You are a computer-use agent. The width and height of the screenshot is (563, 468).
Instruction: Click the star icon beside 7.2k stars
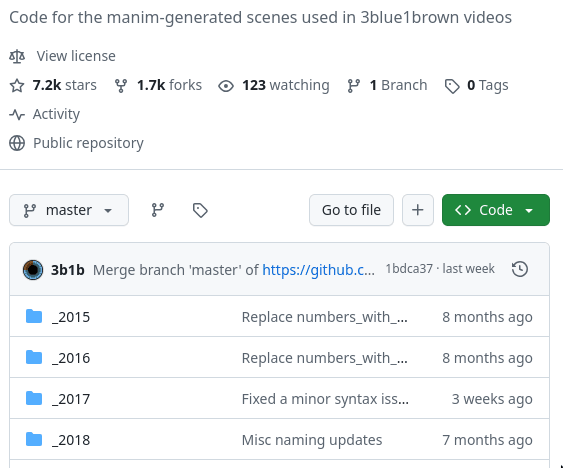(17, 85)
